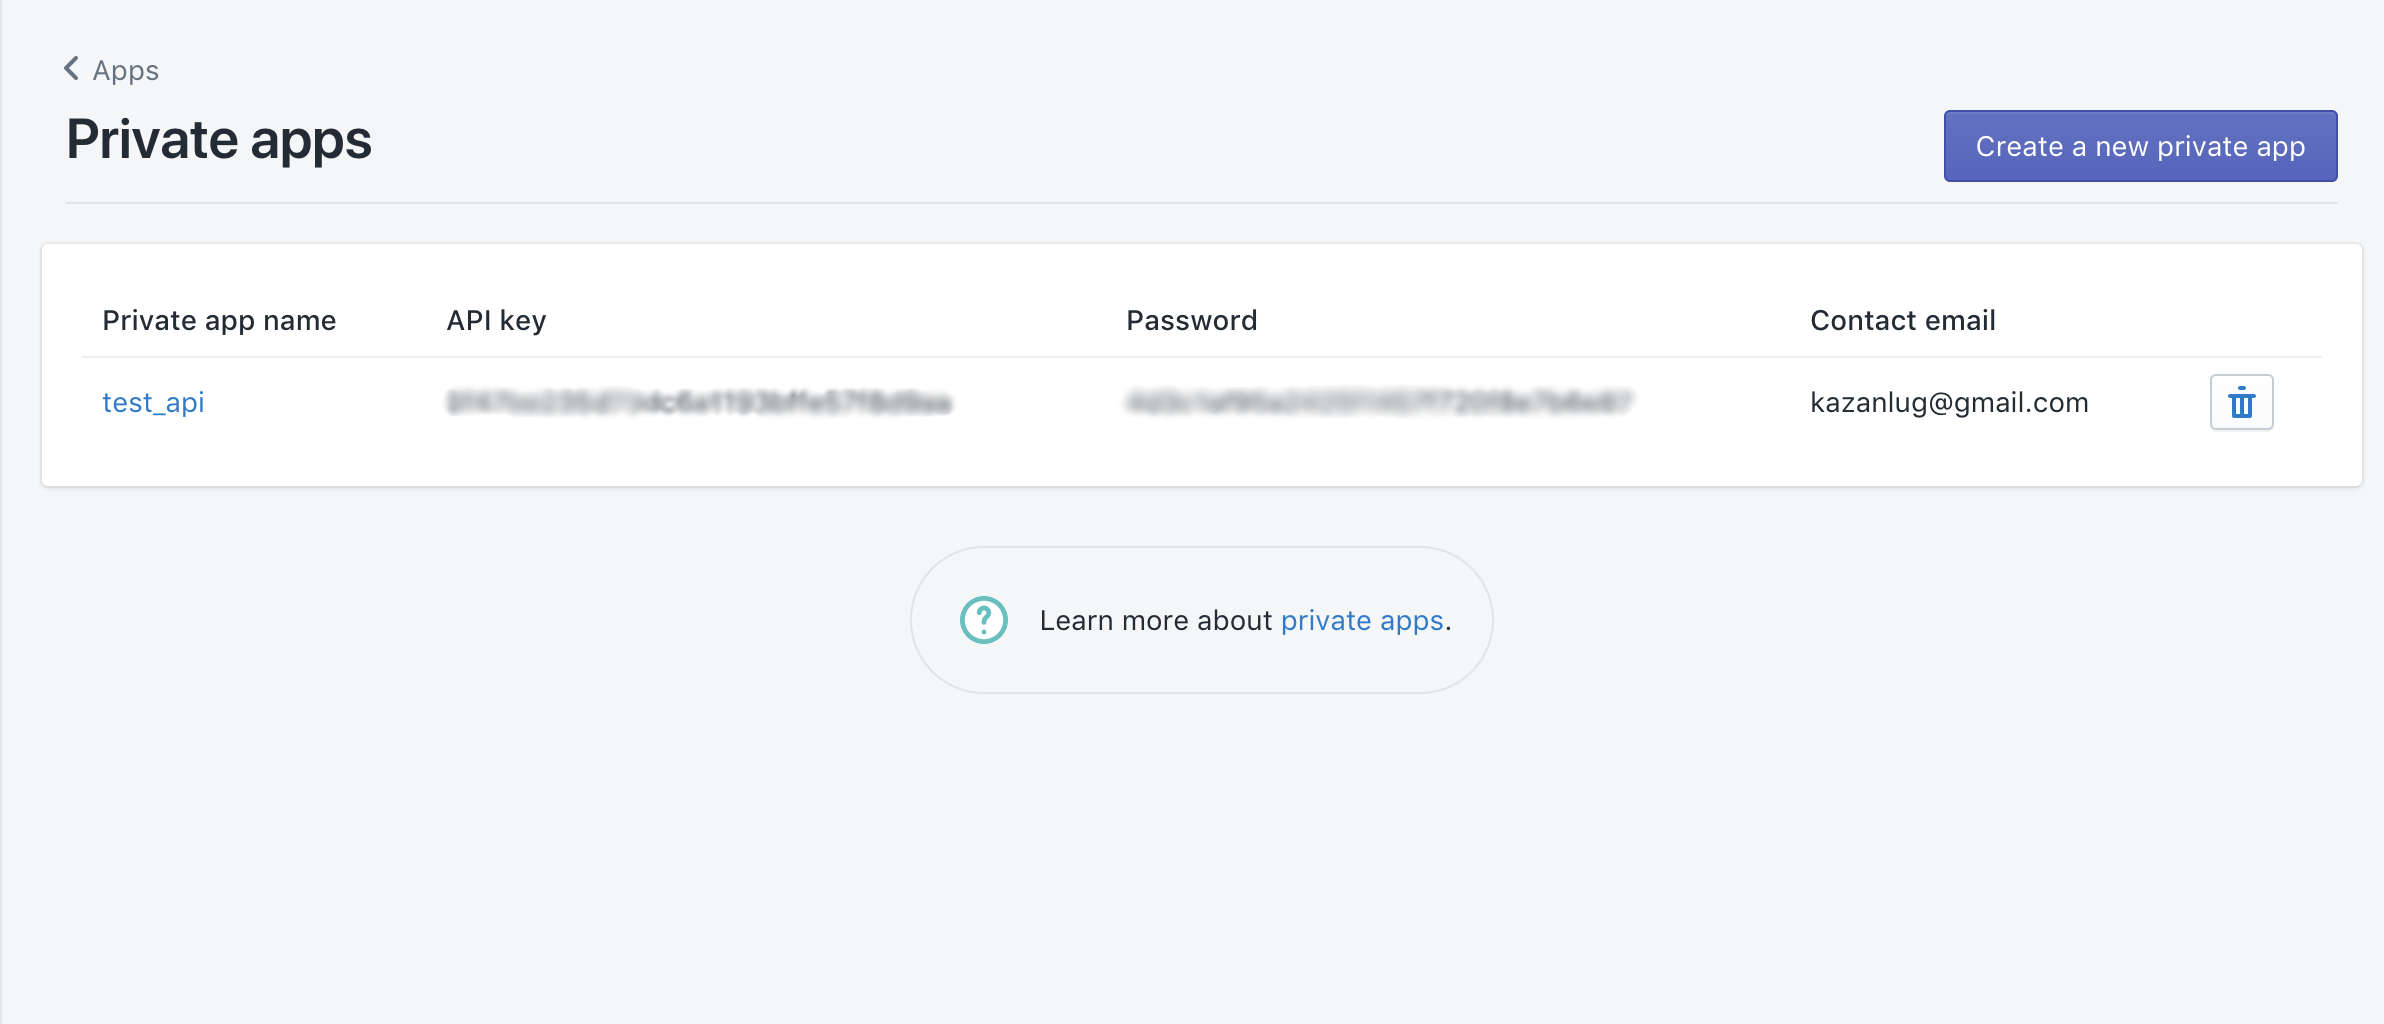Click the API key column header
The image size is (2384, 1024).
click(x=496, y=320)
